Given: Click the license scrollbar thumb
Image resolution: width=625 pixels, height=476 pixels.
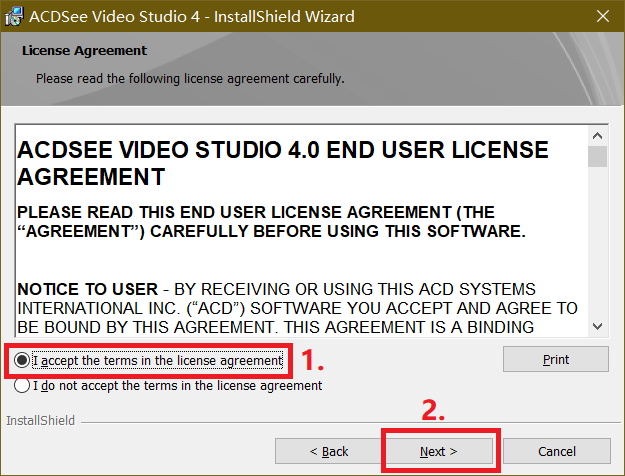Looking at the screenshot, I should 597,157.
